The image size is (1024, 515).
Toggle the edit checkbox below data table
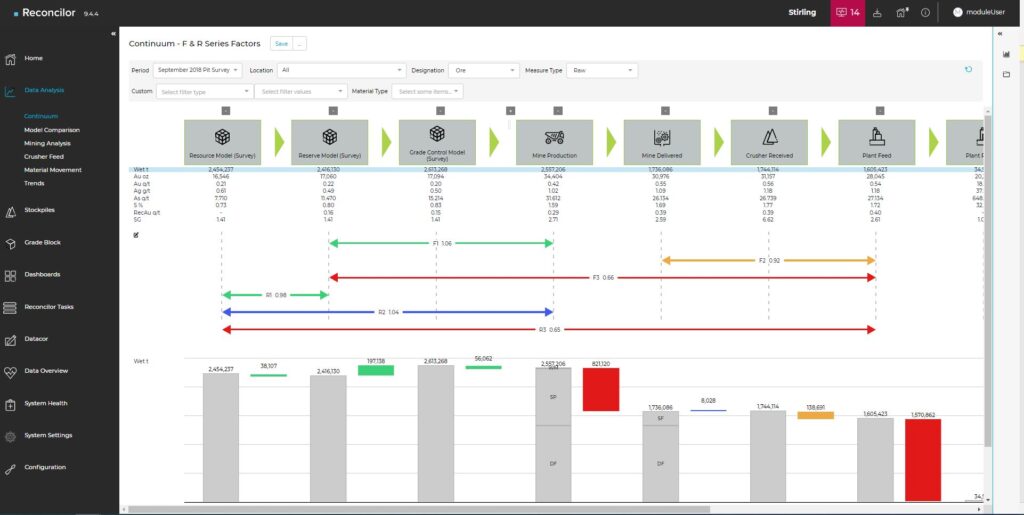[x=136, y=235]
